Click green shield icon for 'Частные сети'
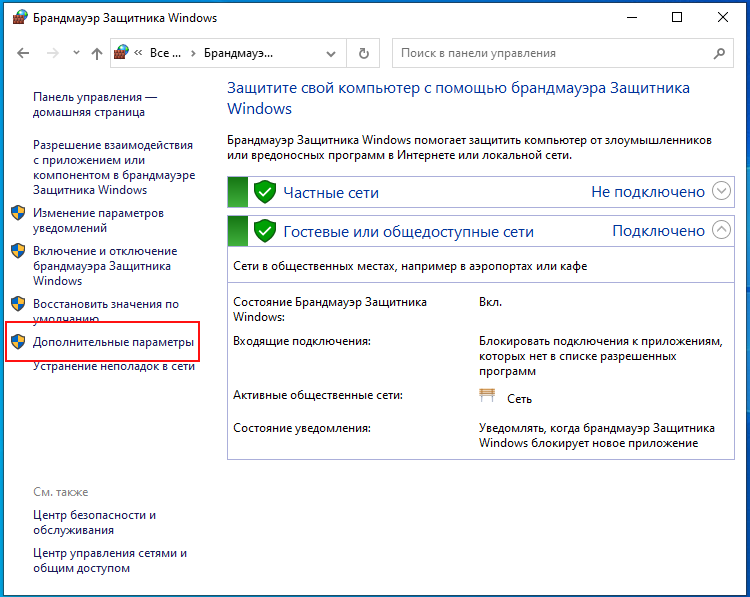The image size is (750, 597). tap(265, 192)
